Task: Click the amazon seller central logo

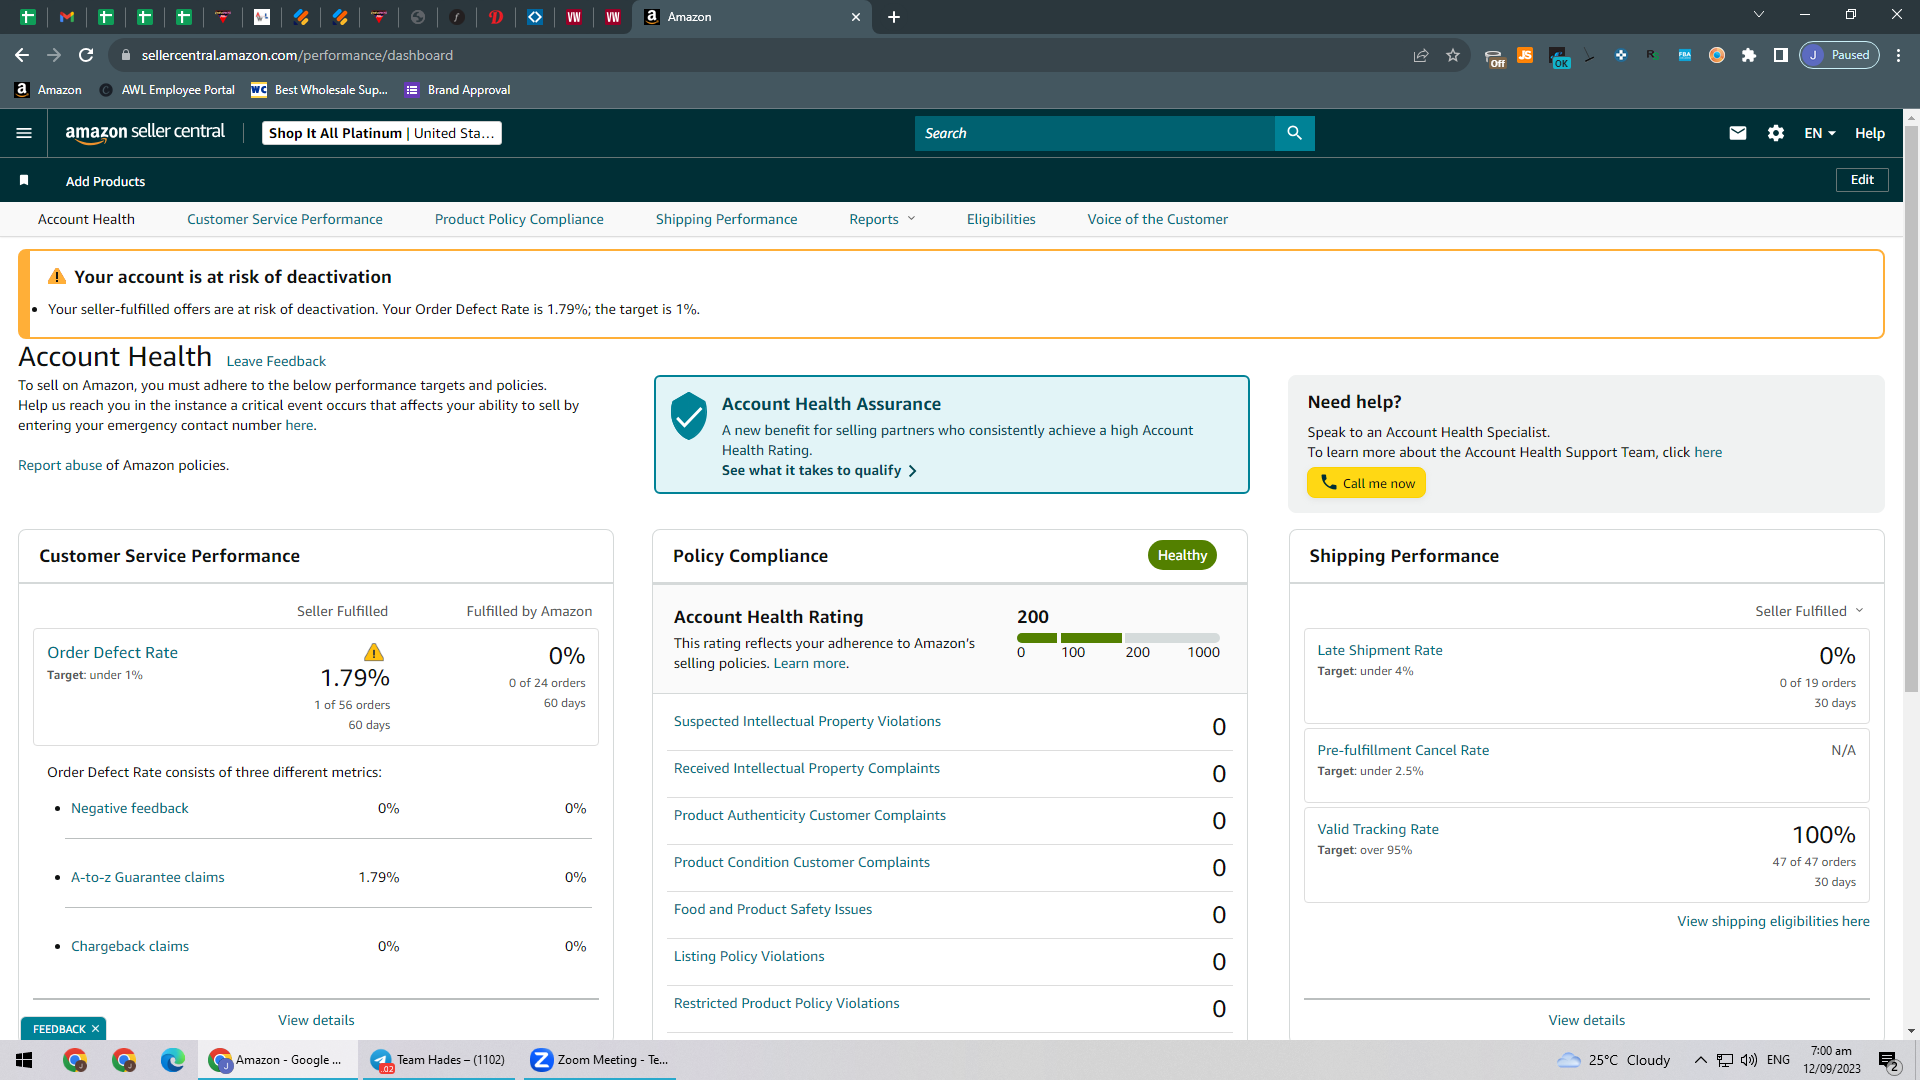Action: pyautogui.click(x=145, y=133)
